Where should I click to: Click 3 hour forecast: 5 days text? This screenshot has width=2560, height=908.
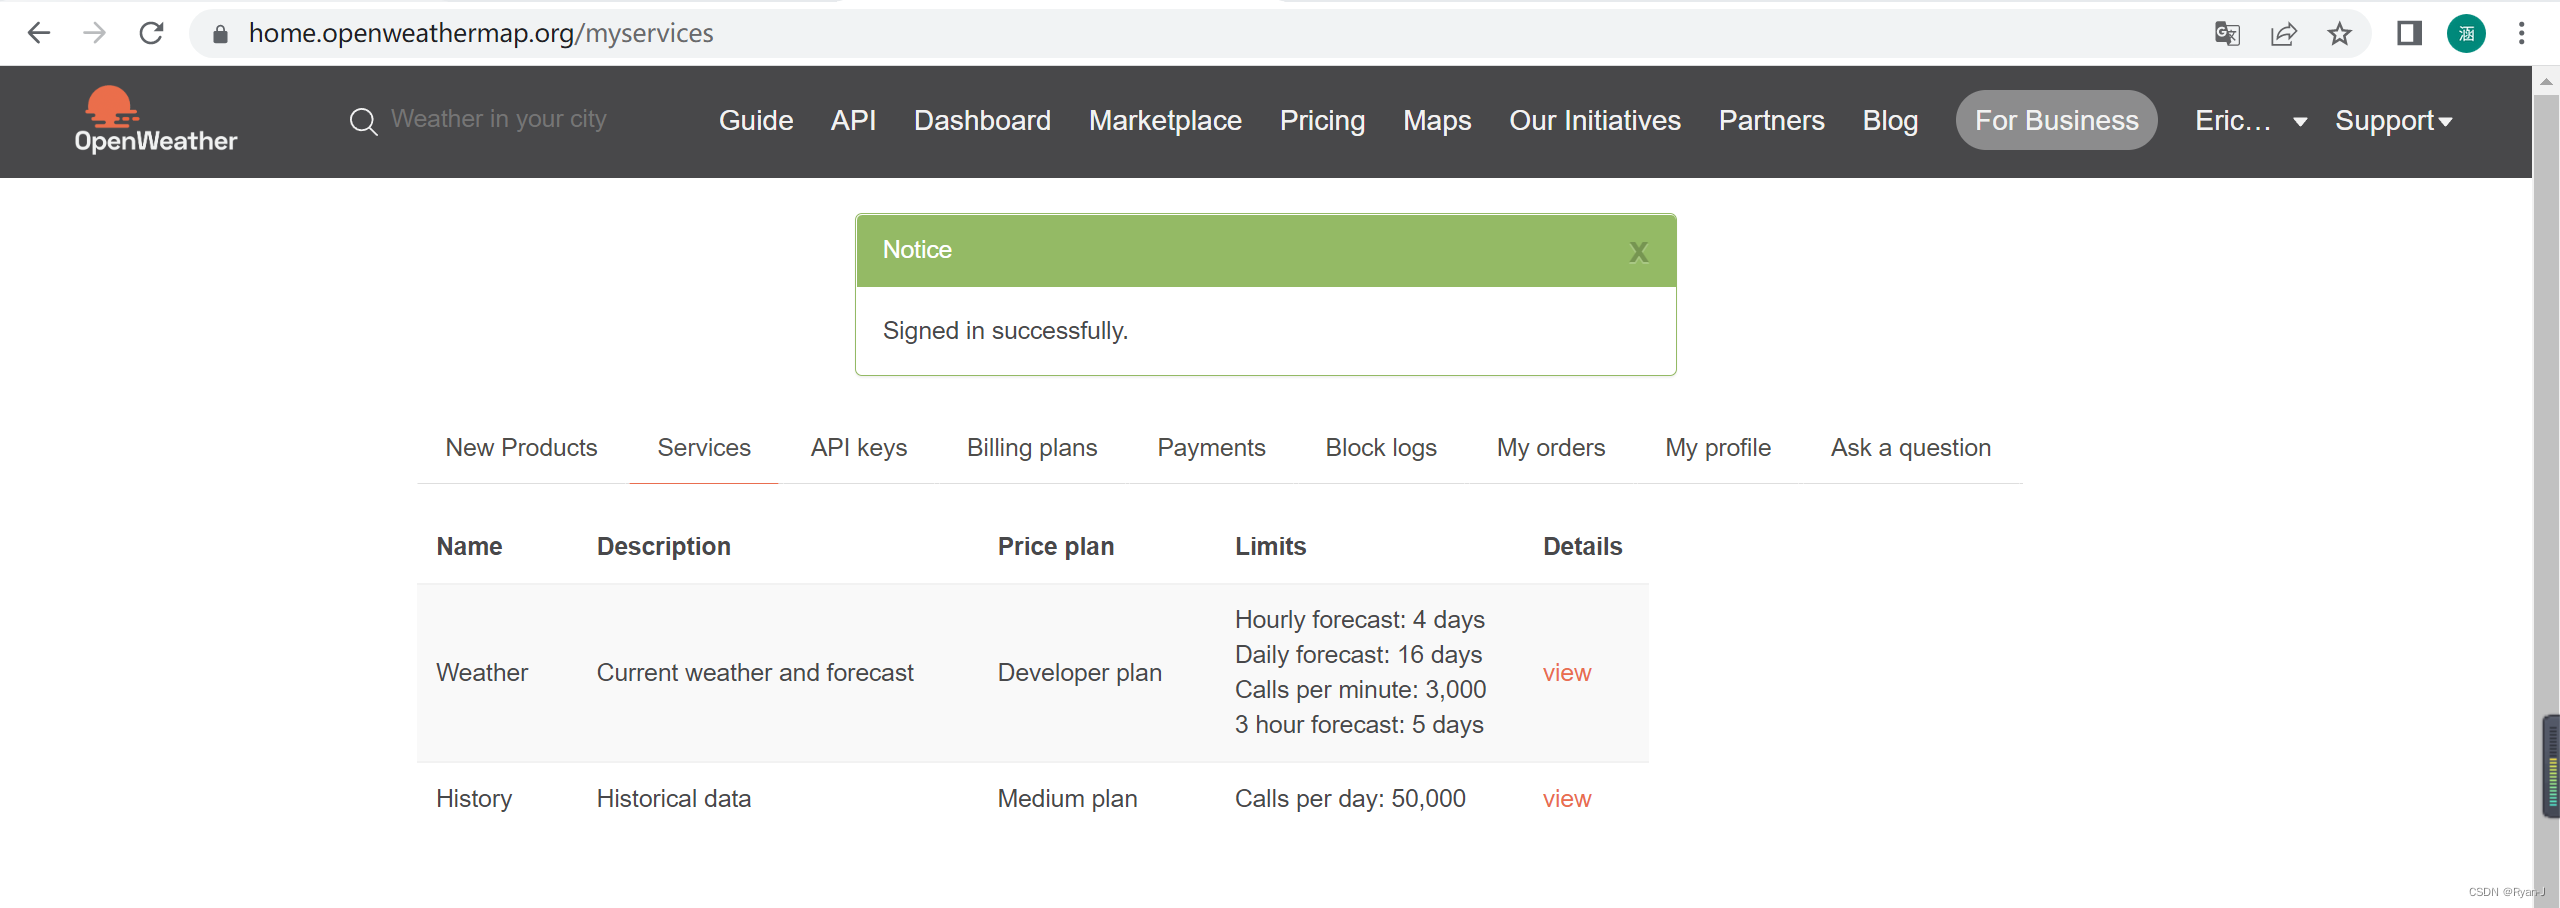click(1359, 725)
